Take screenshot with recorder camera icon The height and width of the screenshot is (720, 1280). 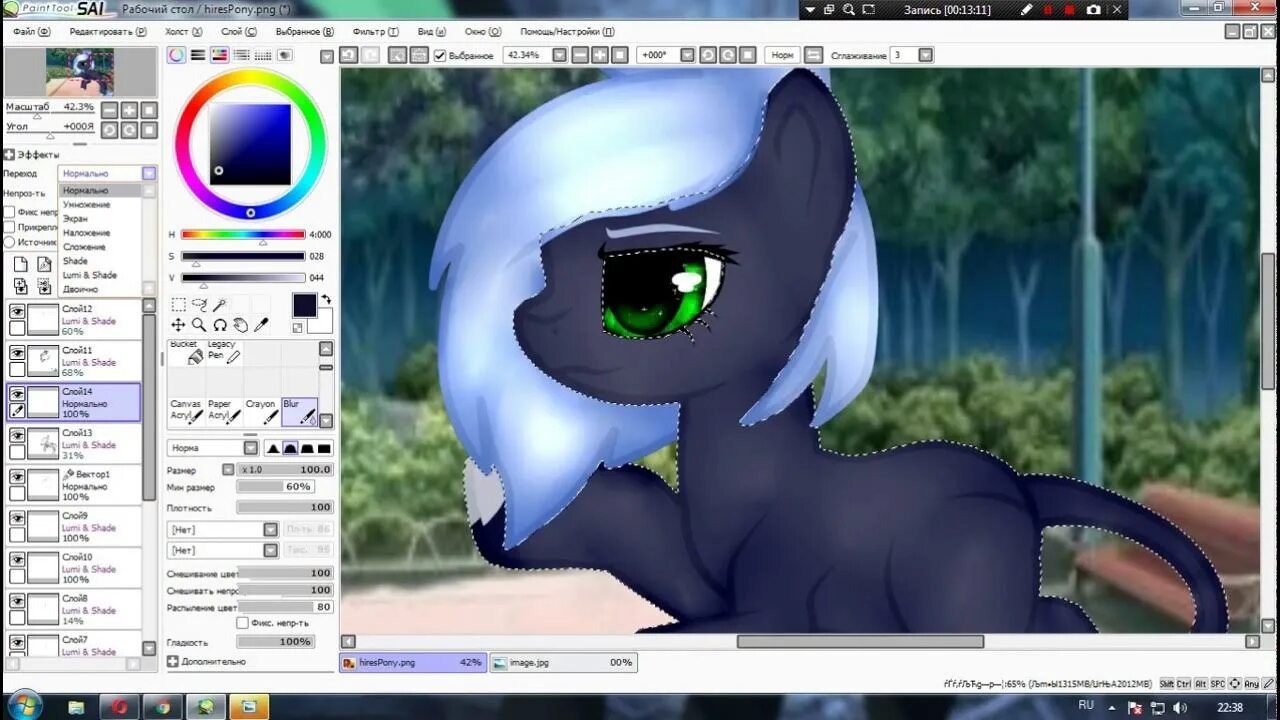pos(1093,10)
